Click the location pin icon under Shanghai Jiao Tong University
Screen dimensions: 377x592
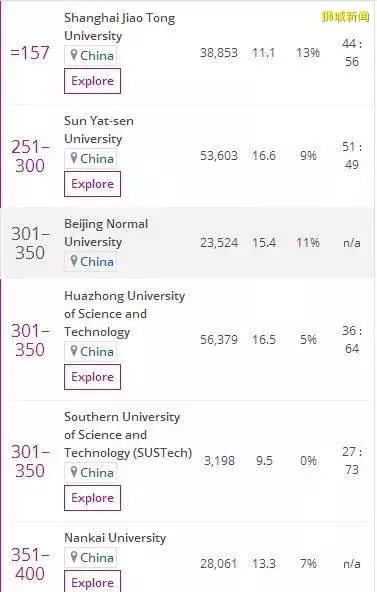[x=74, y=55]
